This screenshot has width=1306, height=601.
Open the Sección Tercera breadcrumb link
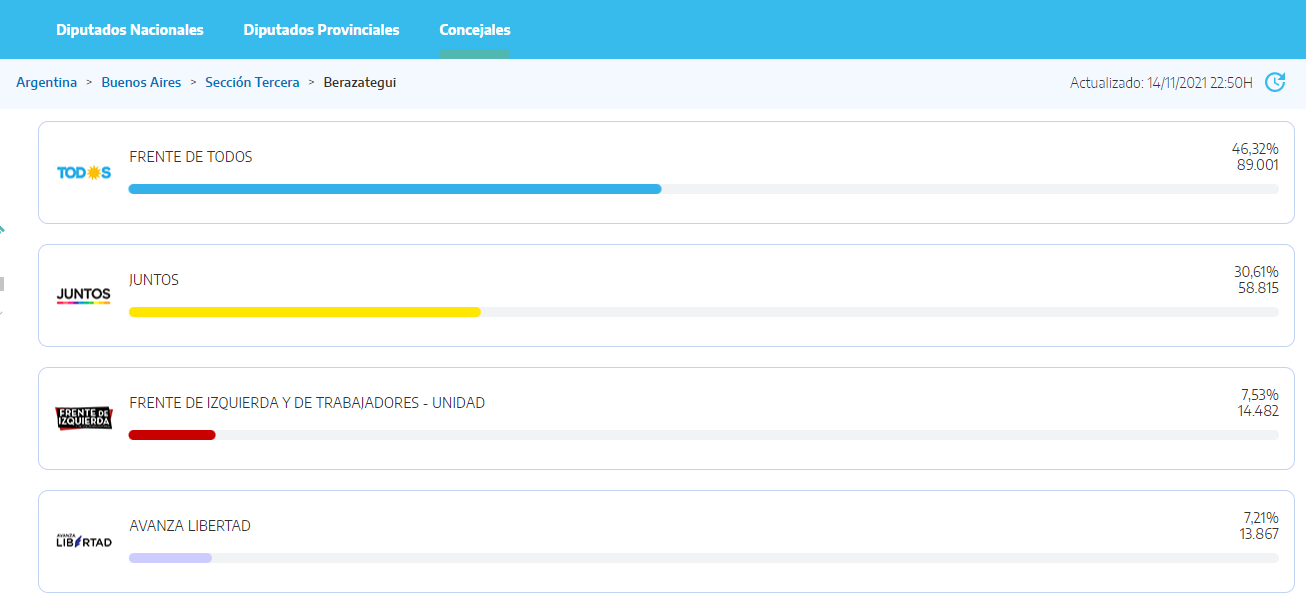(252, 83)
